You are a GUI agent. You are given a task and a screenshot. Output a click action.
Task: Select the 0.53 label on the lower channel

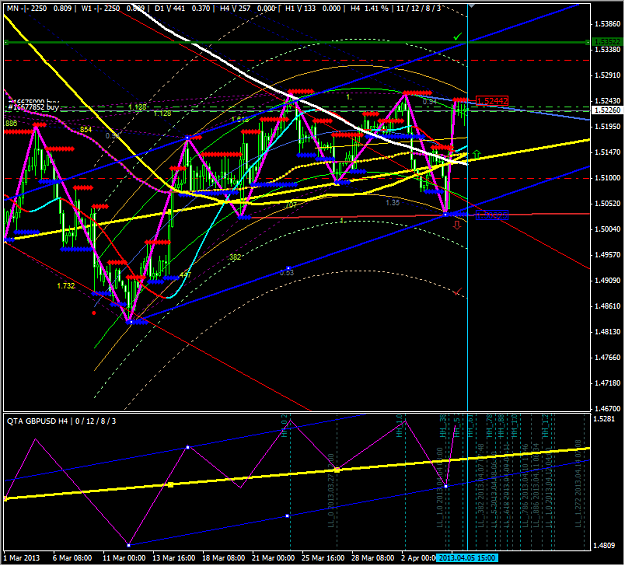(x=287, y=273)
